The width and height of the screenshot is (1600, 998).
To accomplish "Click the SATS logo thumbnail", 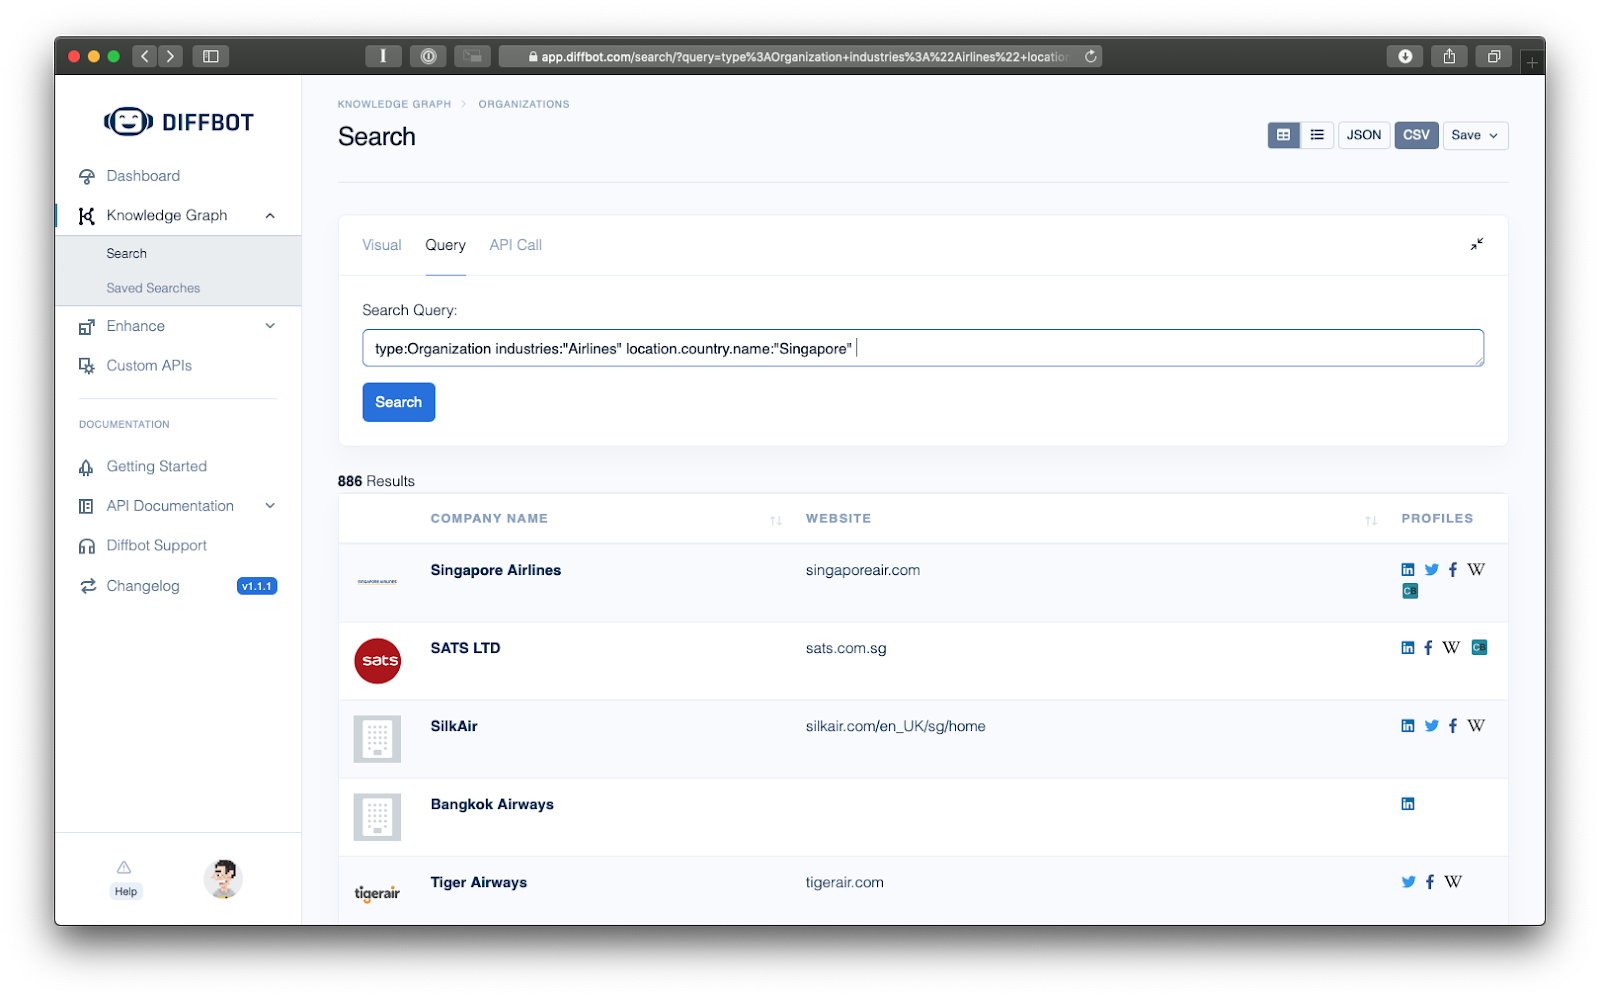I will point(378,661).
